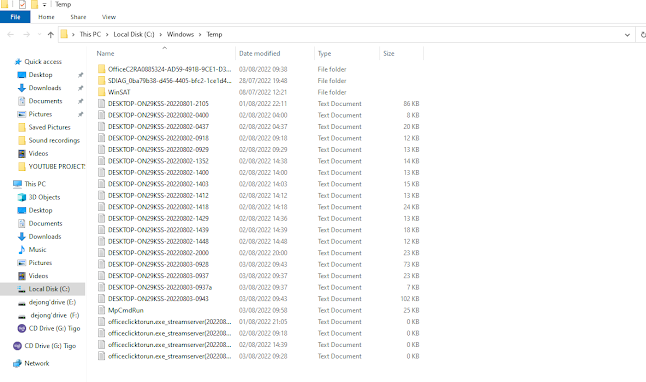Select This PC in navigation pane

35,184
